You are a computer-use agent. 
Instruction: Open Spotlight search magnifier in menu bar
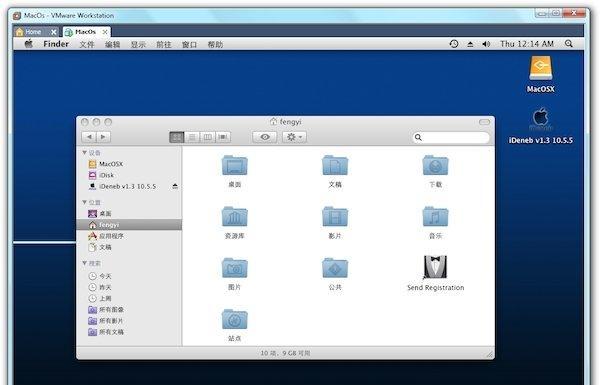569,44
